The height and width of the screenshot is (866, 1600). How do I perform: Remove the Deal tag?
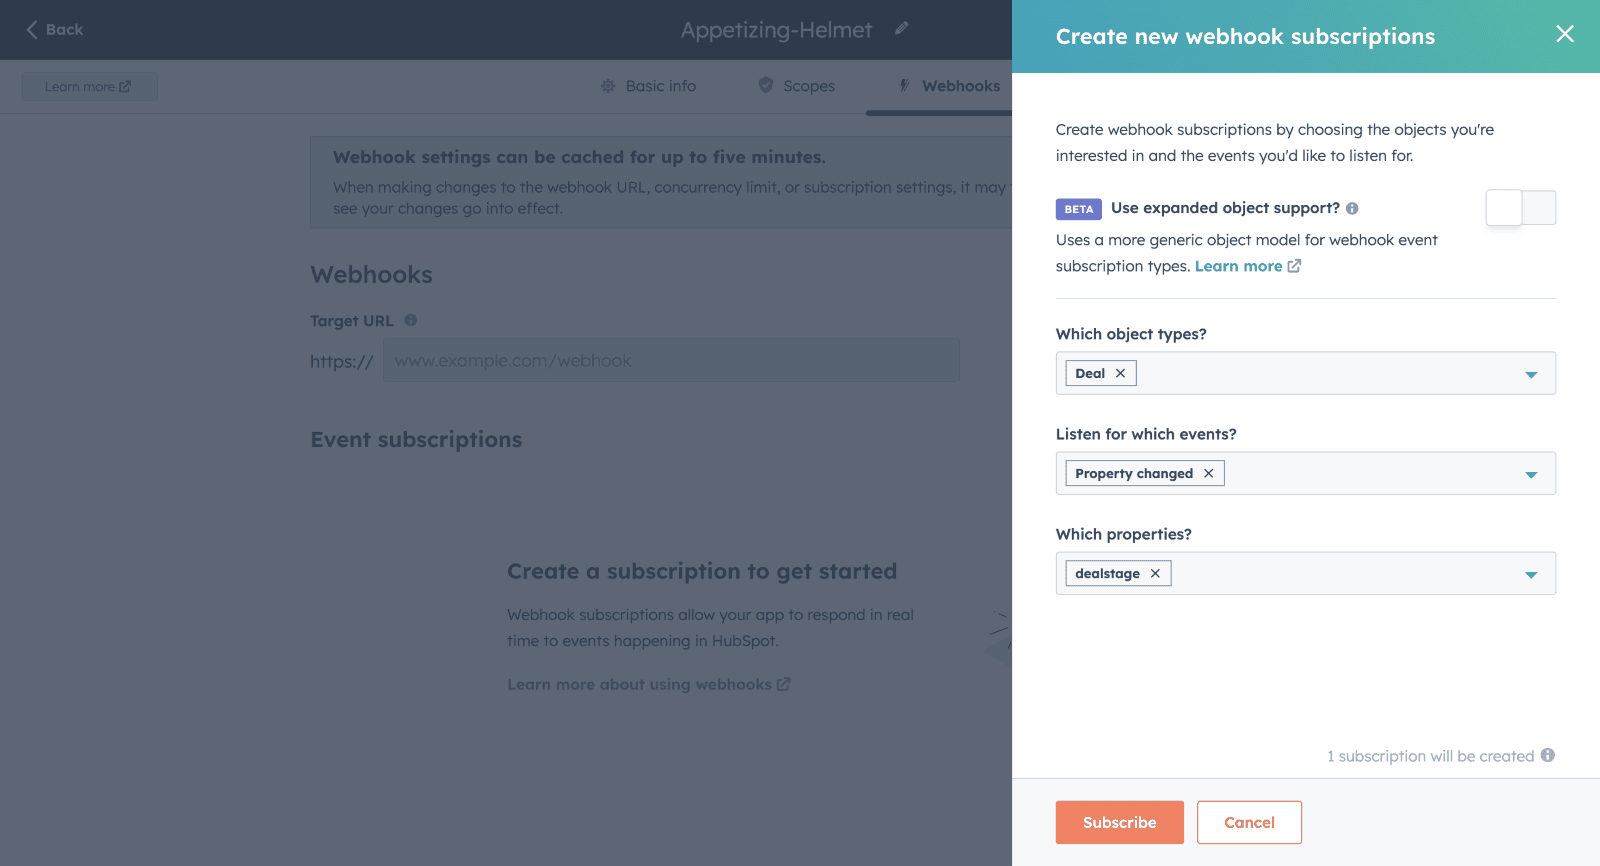(x=1120, y=373)
